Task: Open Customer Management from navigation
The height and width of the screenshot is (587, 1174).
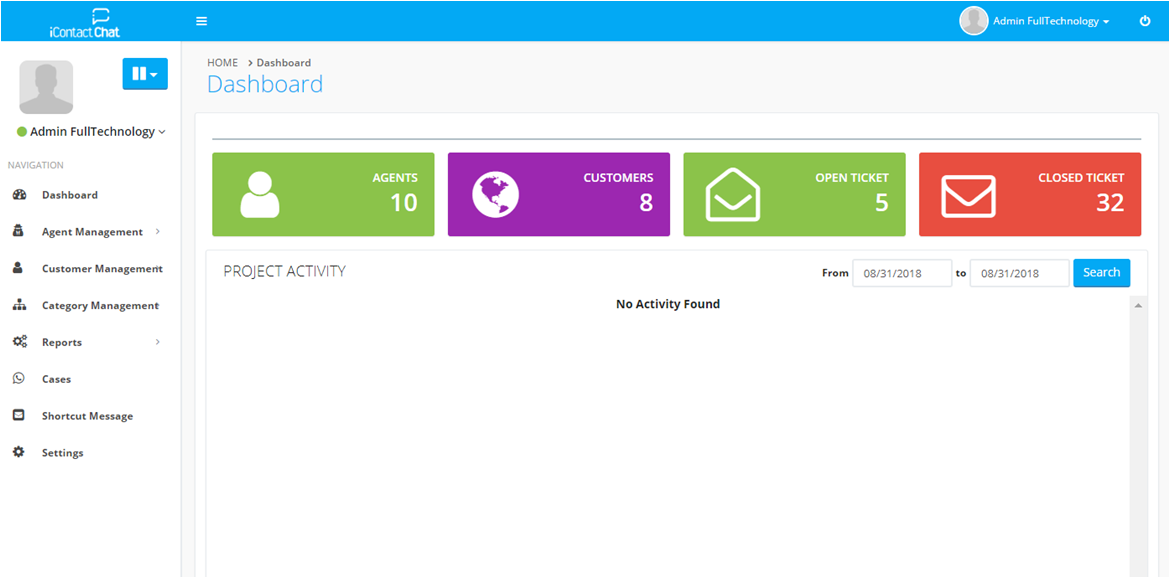Action: (101, 269)
